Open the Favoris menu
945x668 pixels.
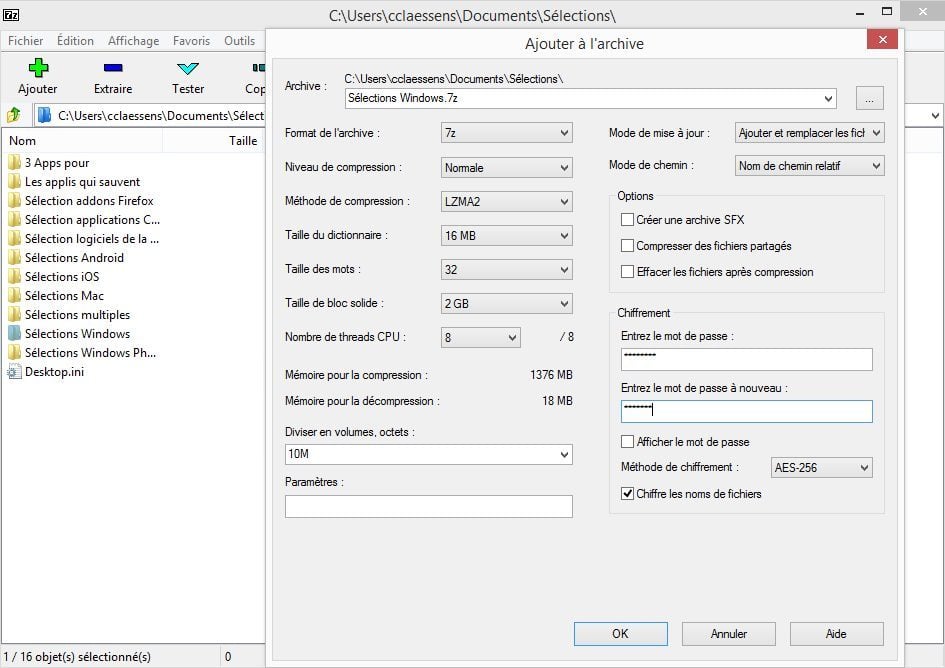click(x=191, y=41)
